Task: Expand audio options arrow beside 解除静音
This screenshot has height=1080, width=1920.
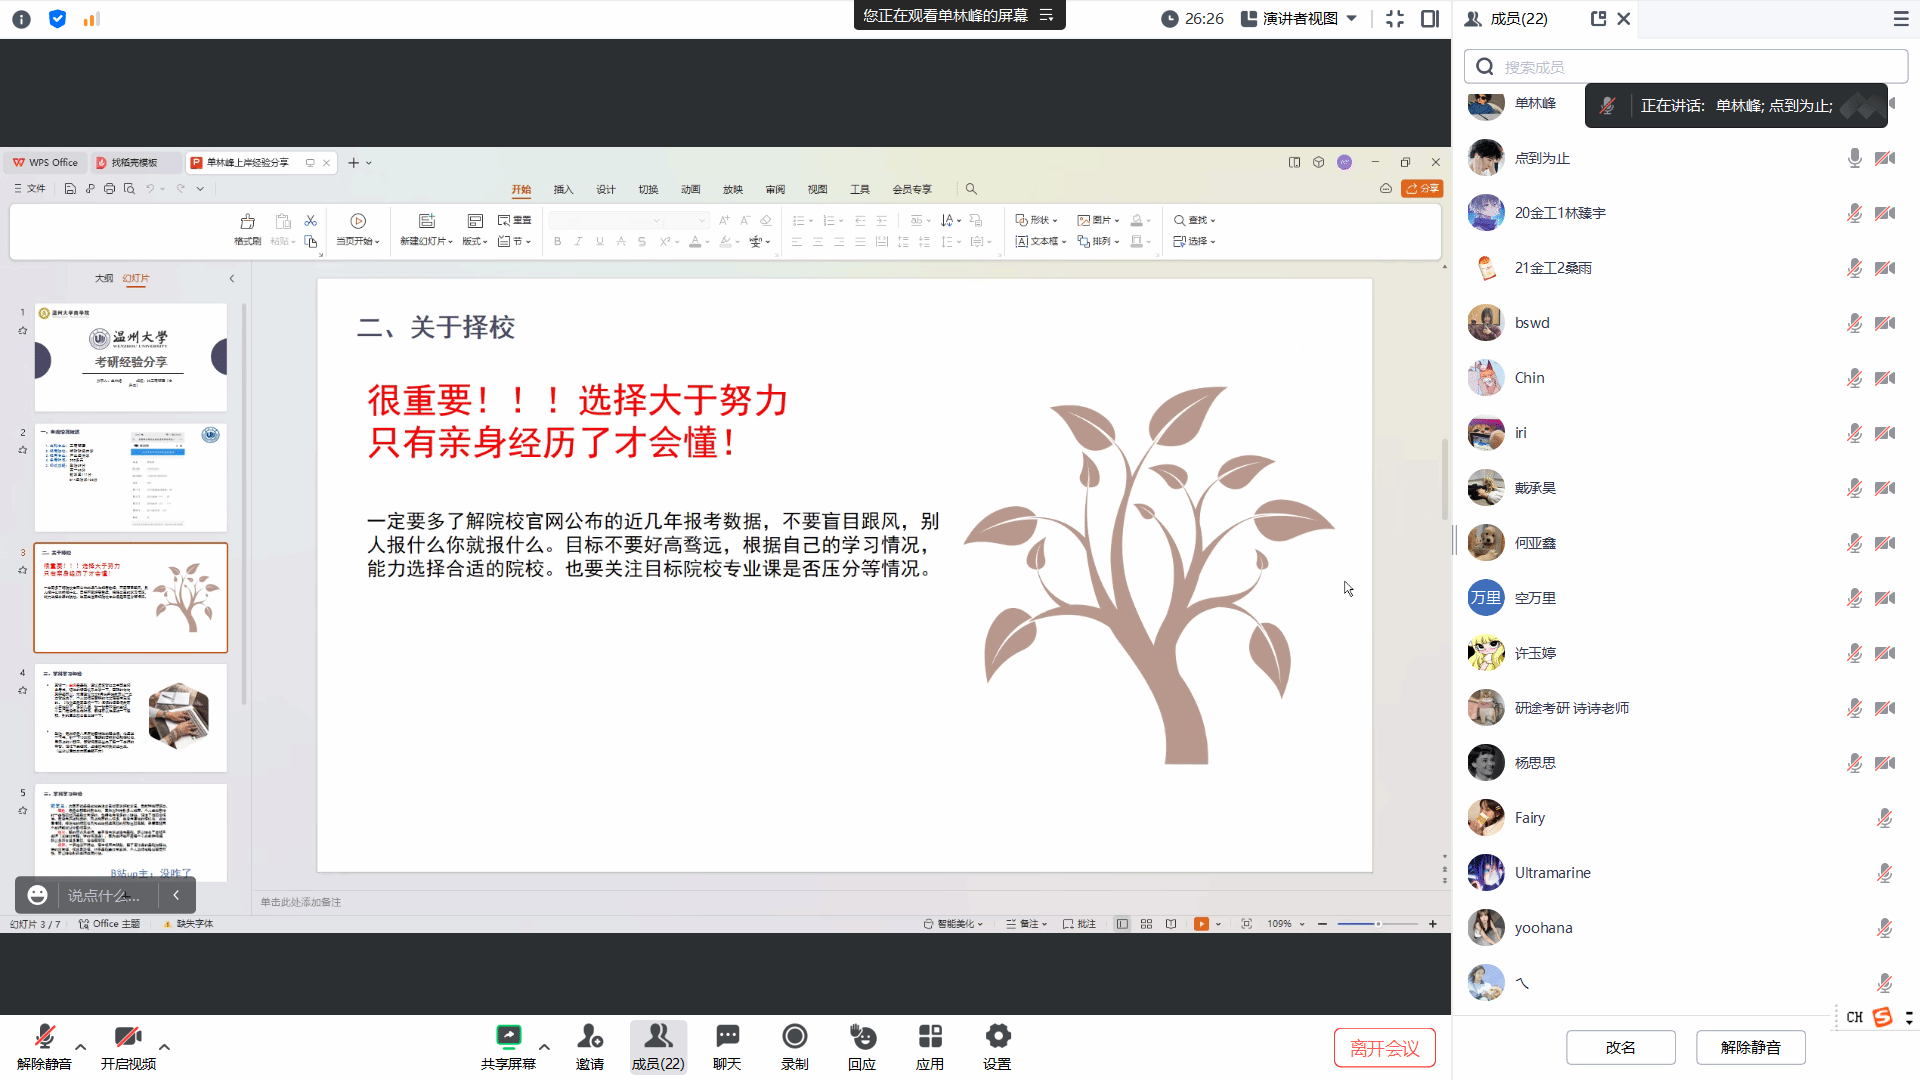Action: 81,1047
